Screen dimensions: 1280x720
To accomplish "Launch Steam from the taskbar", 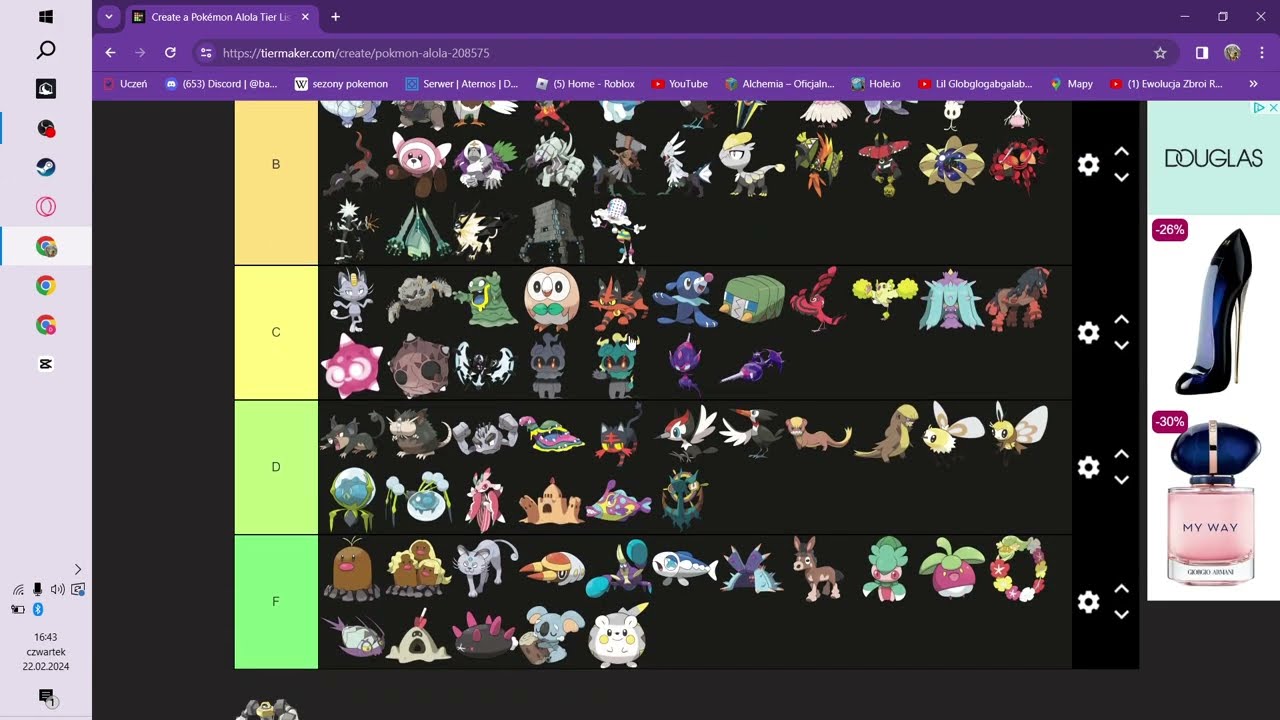I will click(x=46, y=167).
